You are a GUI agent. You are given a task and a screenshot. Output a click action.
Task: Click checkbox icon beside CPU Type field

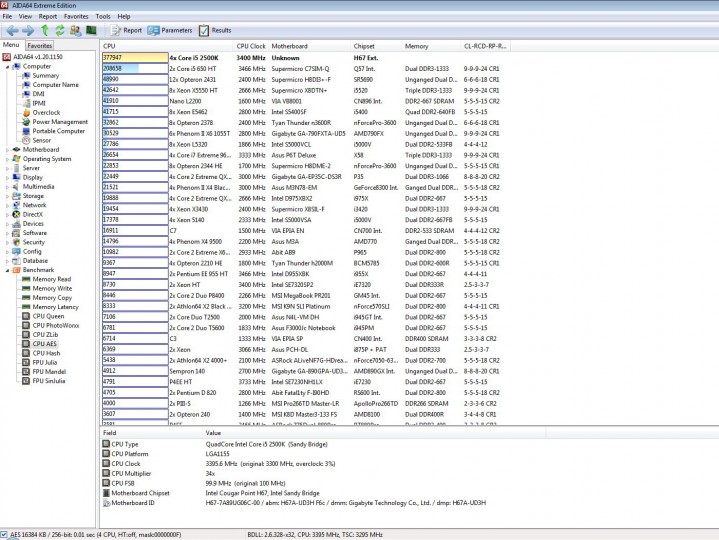click(106, 444)
